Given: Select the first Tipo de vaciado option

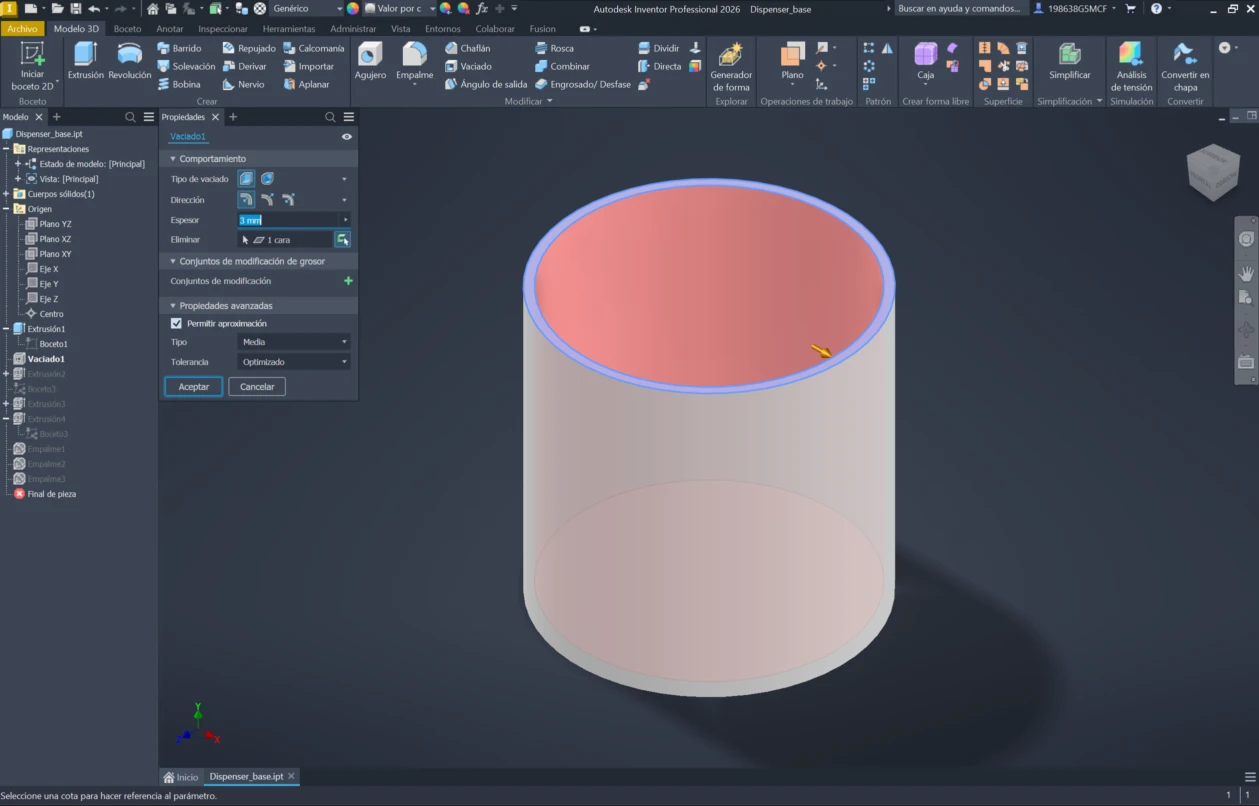Looking at the screenshot, I should [246, 179].
